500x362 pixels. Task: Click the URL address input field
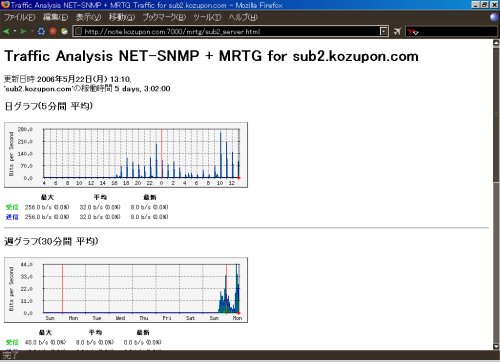coord(230,32)
